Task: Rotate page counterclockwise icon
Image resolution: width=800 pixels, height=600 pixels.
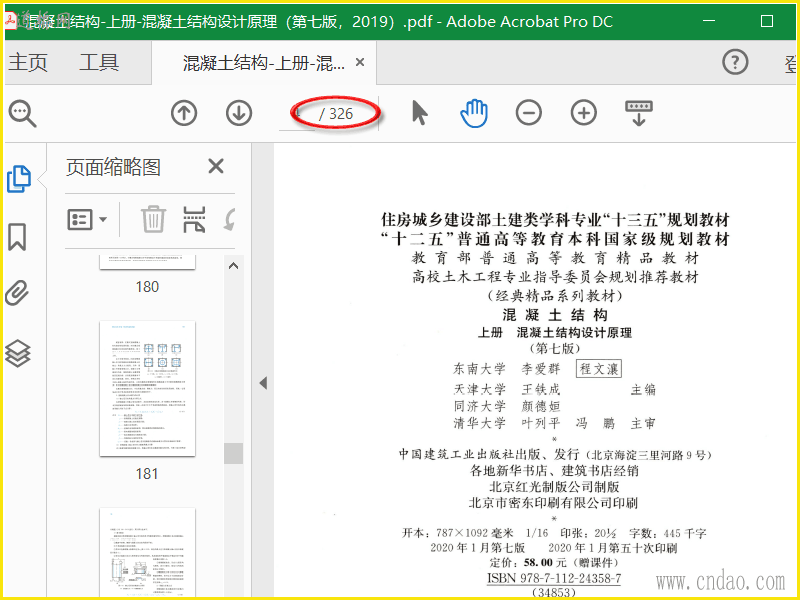Action: 230,219
